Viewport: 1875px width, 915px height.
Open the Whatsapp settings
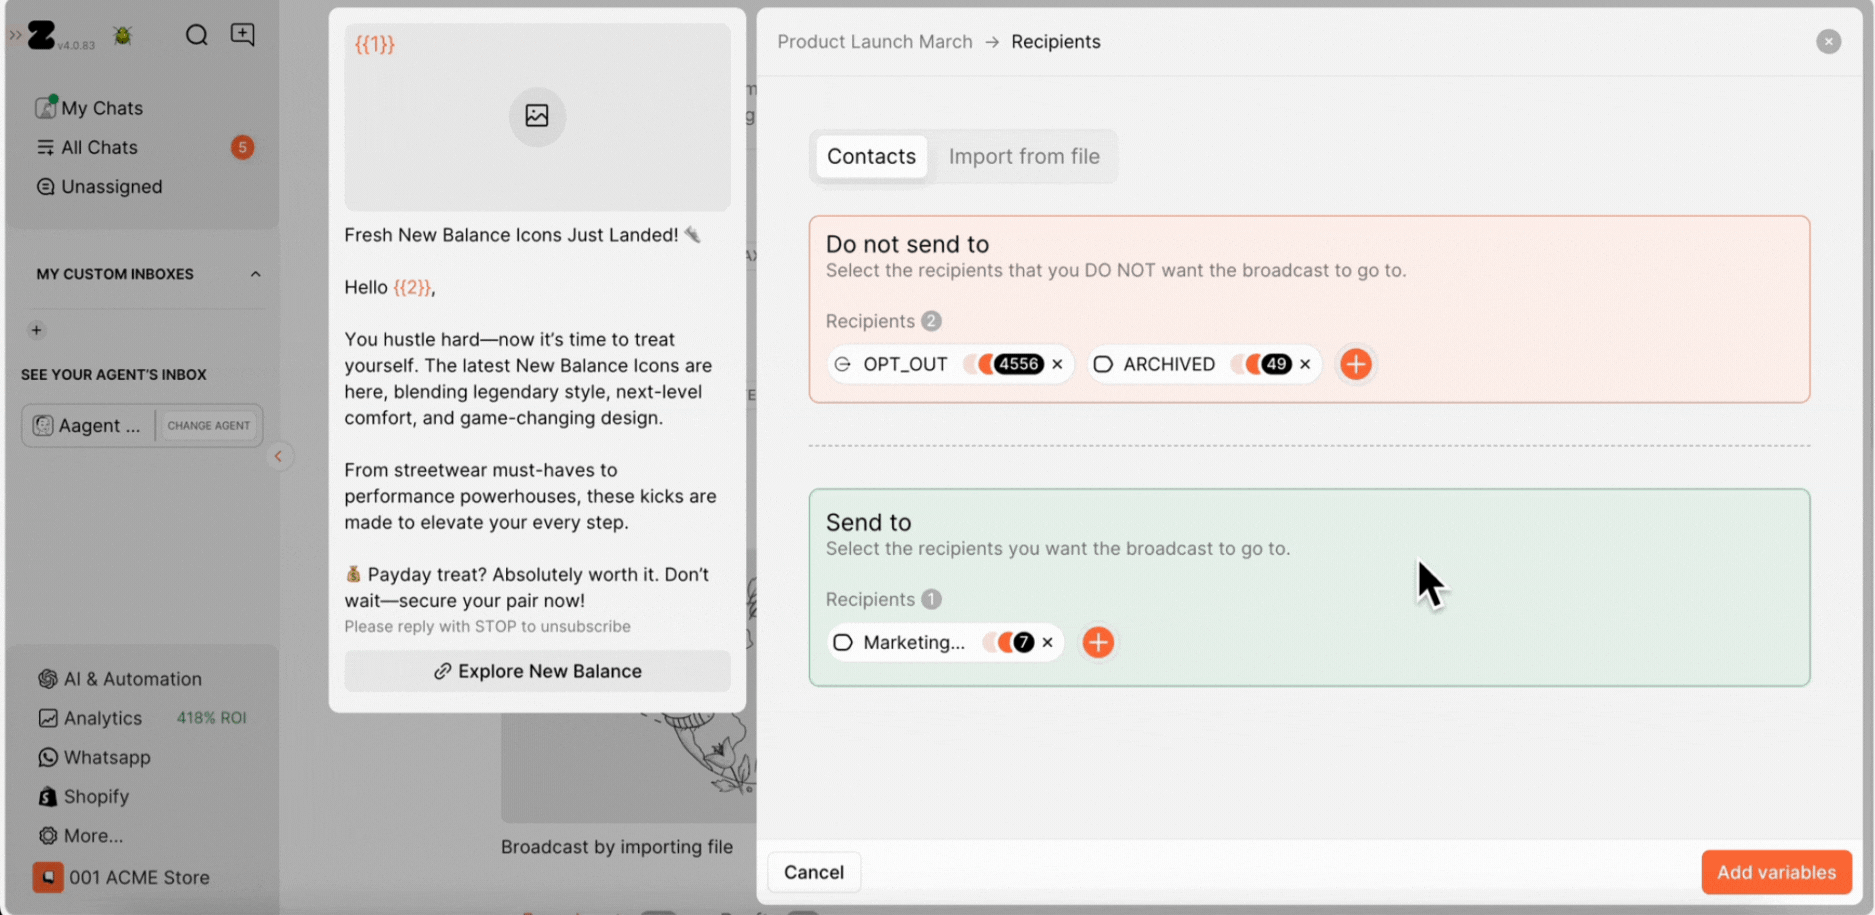(94, 757)
